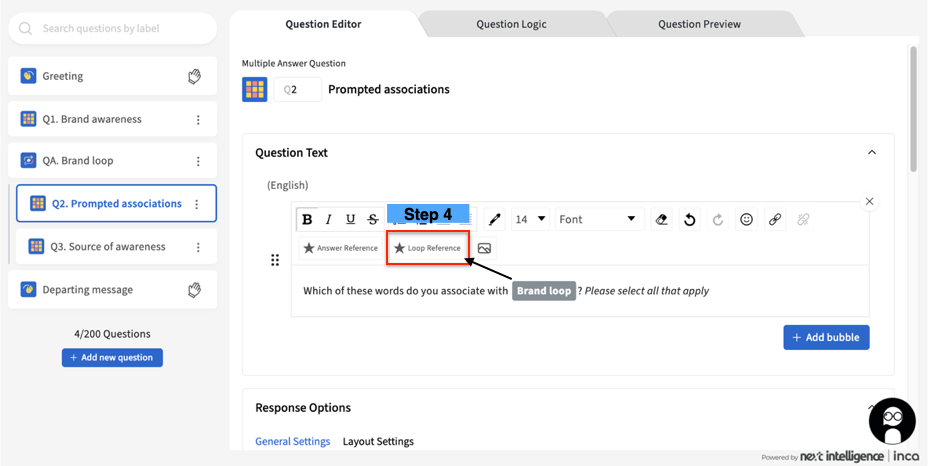The height and width of the screenshot is (466, 928).
Task: Open the emoji picker
Action: [746, 220]
